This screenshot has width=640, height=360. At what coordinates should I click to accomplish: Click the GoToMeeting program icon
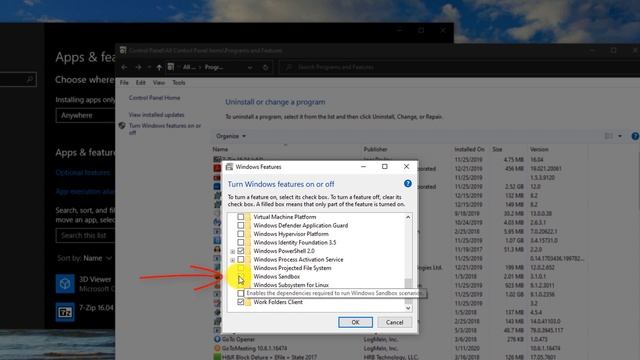point(217,348)
